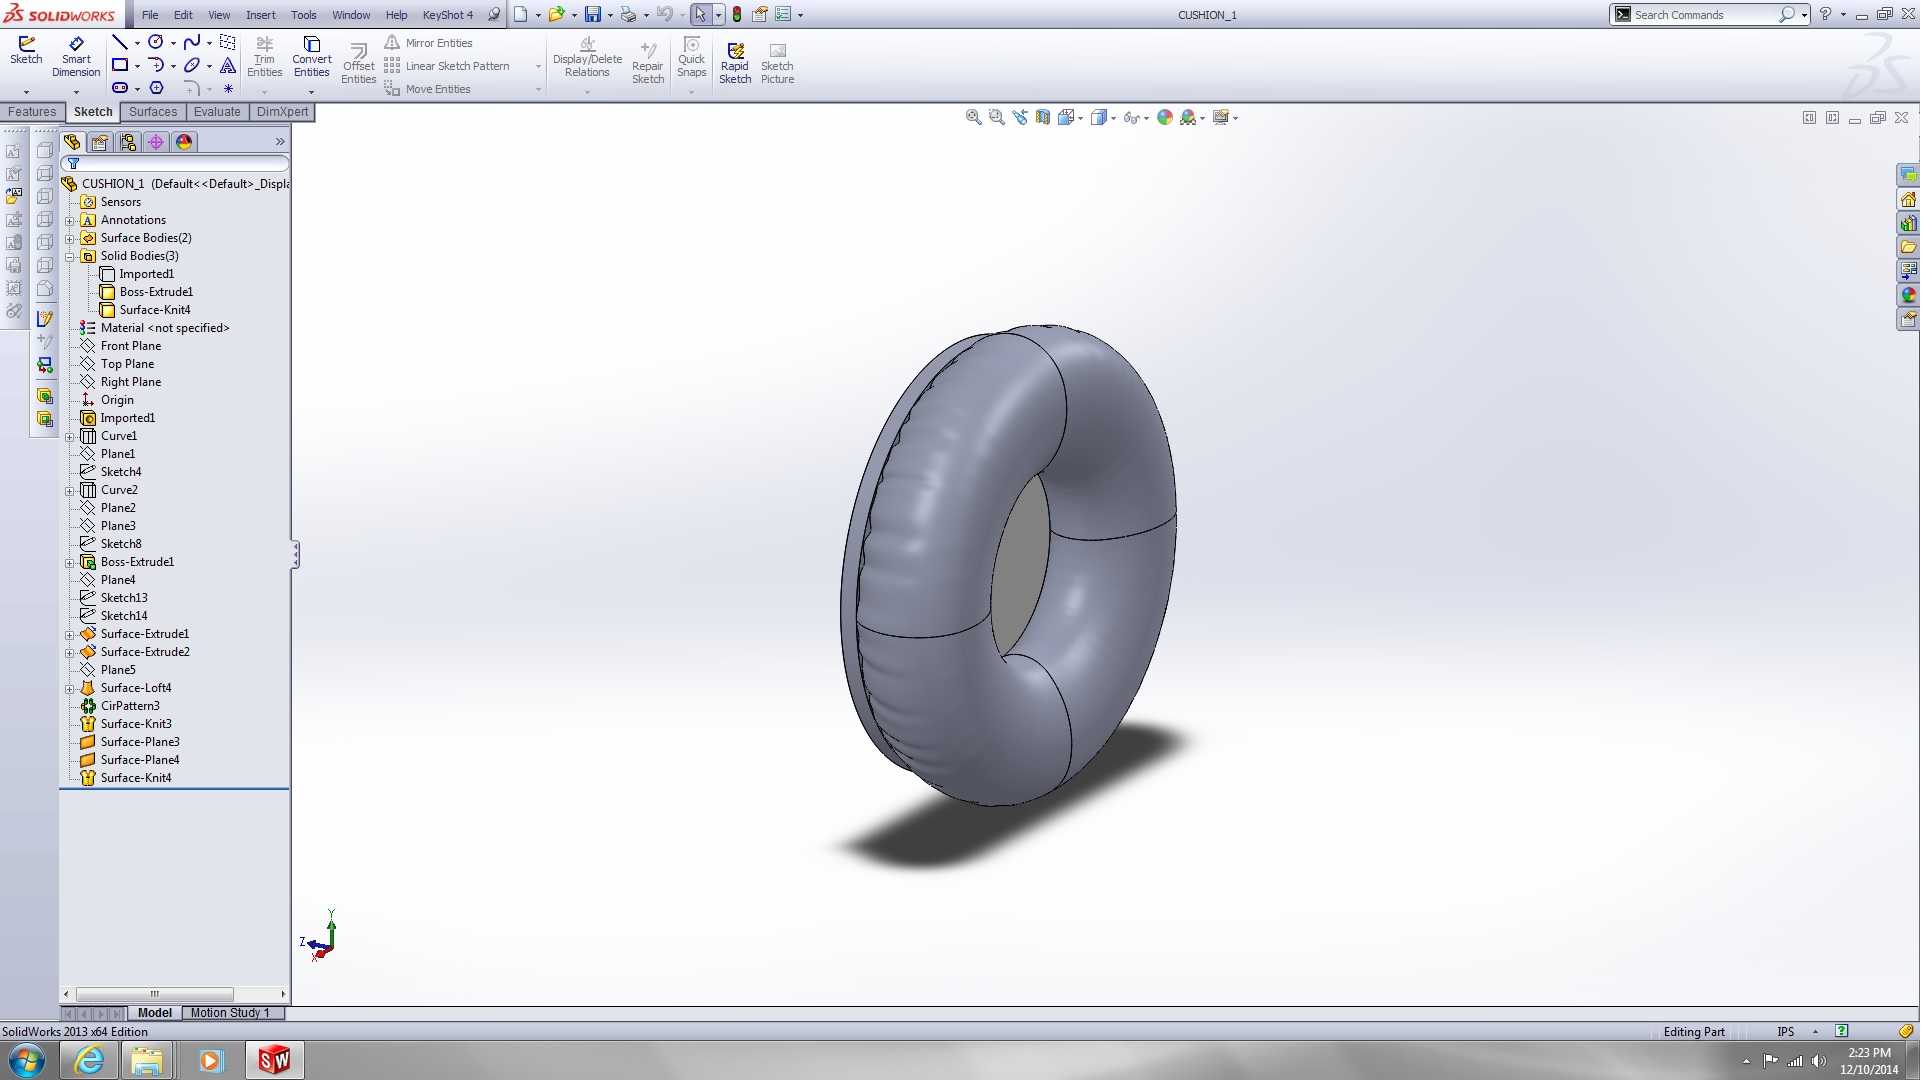Select the Offset Entities tool
The width and height of the screenshot is (1921, 1080).
coord(358,63)
